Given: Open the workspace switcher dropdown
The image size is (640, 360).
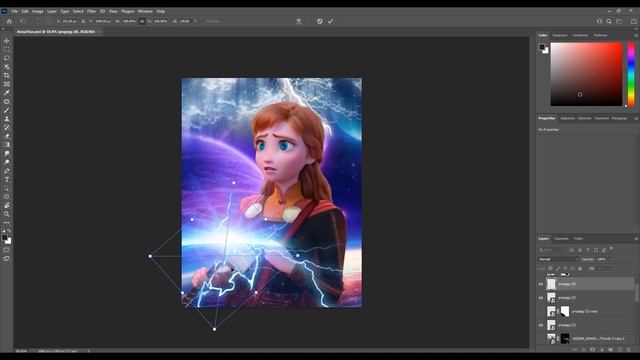Looking at the screenshot, I should pyautogui.click(x=620, y=21).
